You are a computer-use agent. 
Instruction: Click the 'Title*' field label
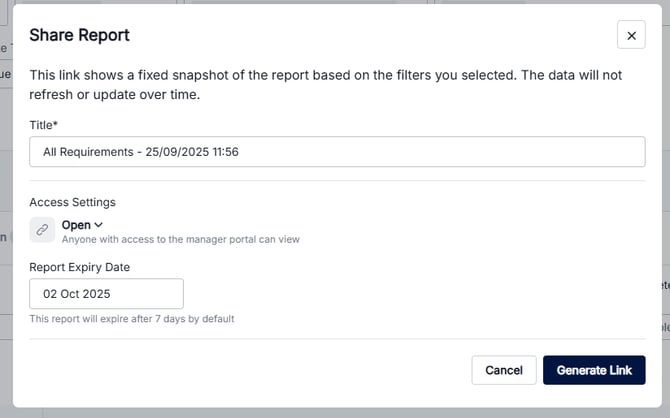click(x=44, y=125)
